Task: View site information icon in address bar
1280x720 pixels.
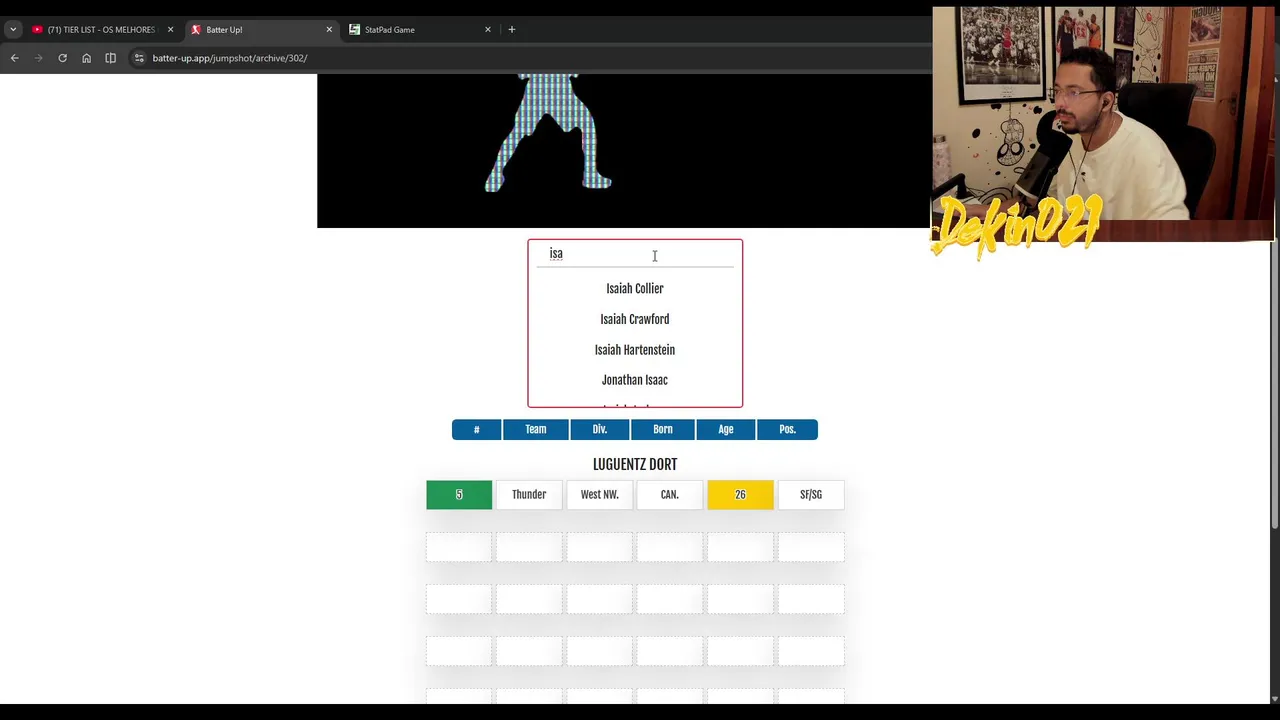Action: (x=139, y=58)
